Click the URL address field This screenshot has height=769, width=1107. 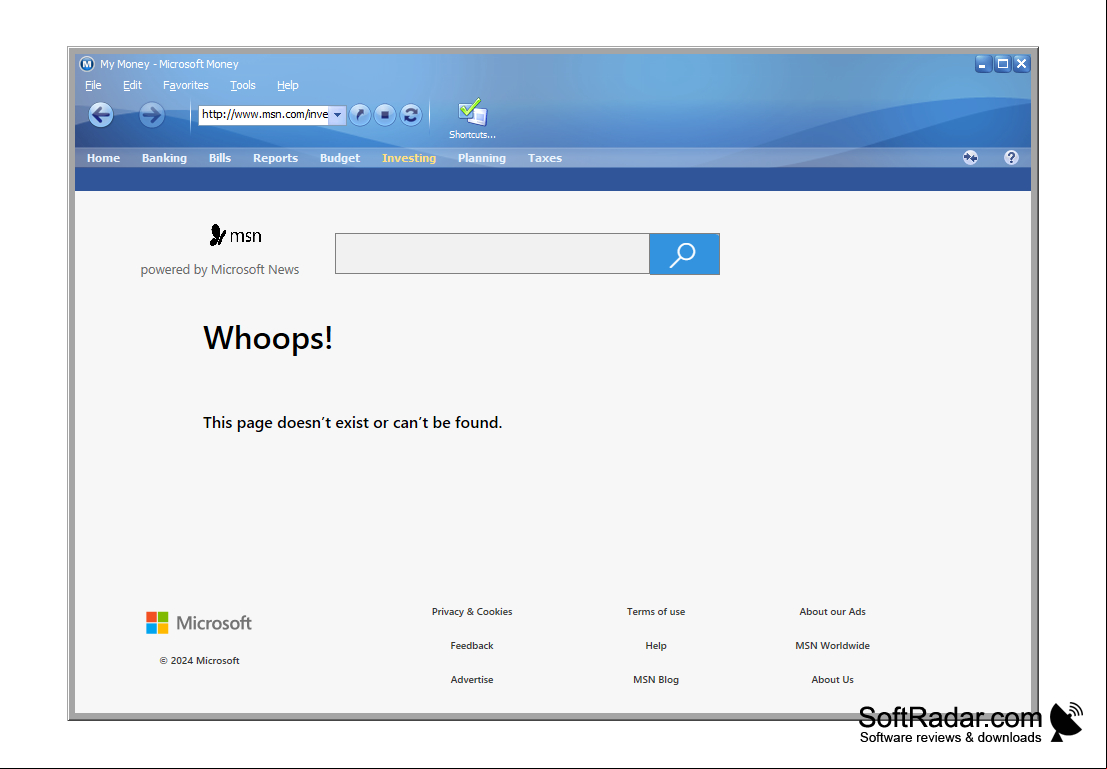pos(264,115)
